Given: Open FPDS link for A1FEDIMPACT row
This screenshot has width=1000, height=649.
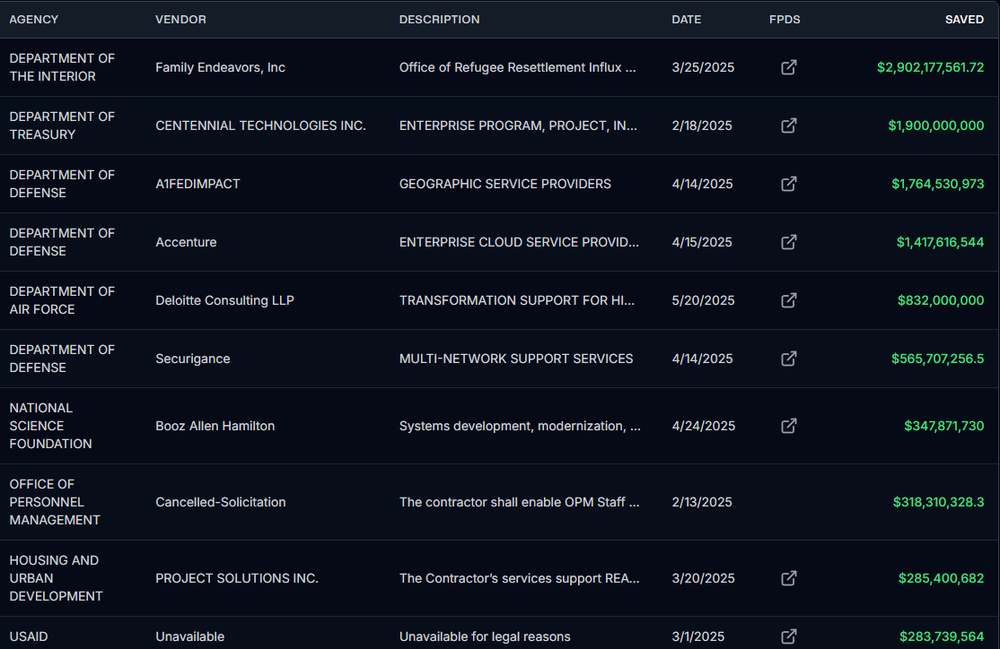Looking at the screenshot, I should [788, 184].
